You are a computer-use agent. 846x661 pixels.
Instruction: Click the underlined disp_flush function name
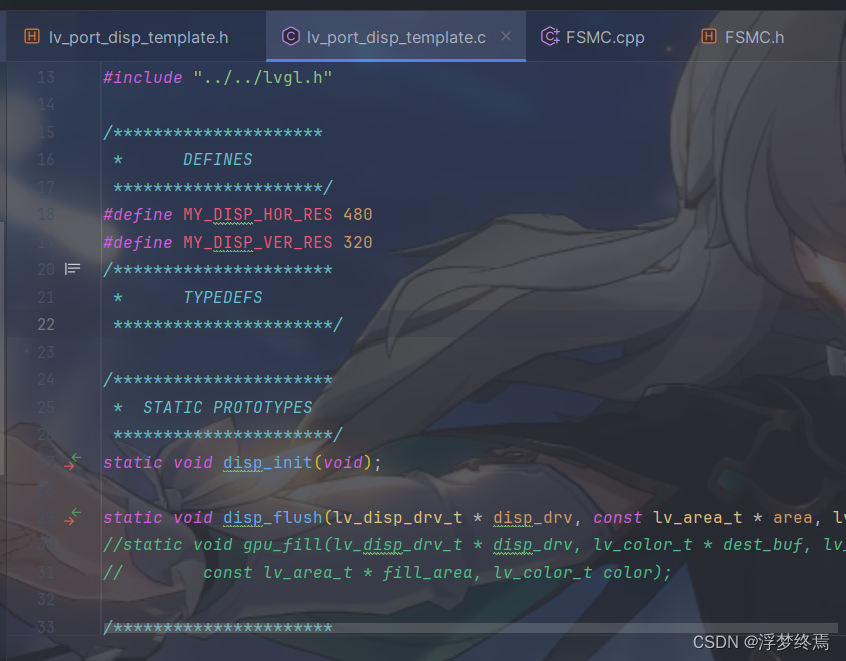[x=271, y=517]
